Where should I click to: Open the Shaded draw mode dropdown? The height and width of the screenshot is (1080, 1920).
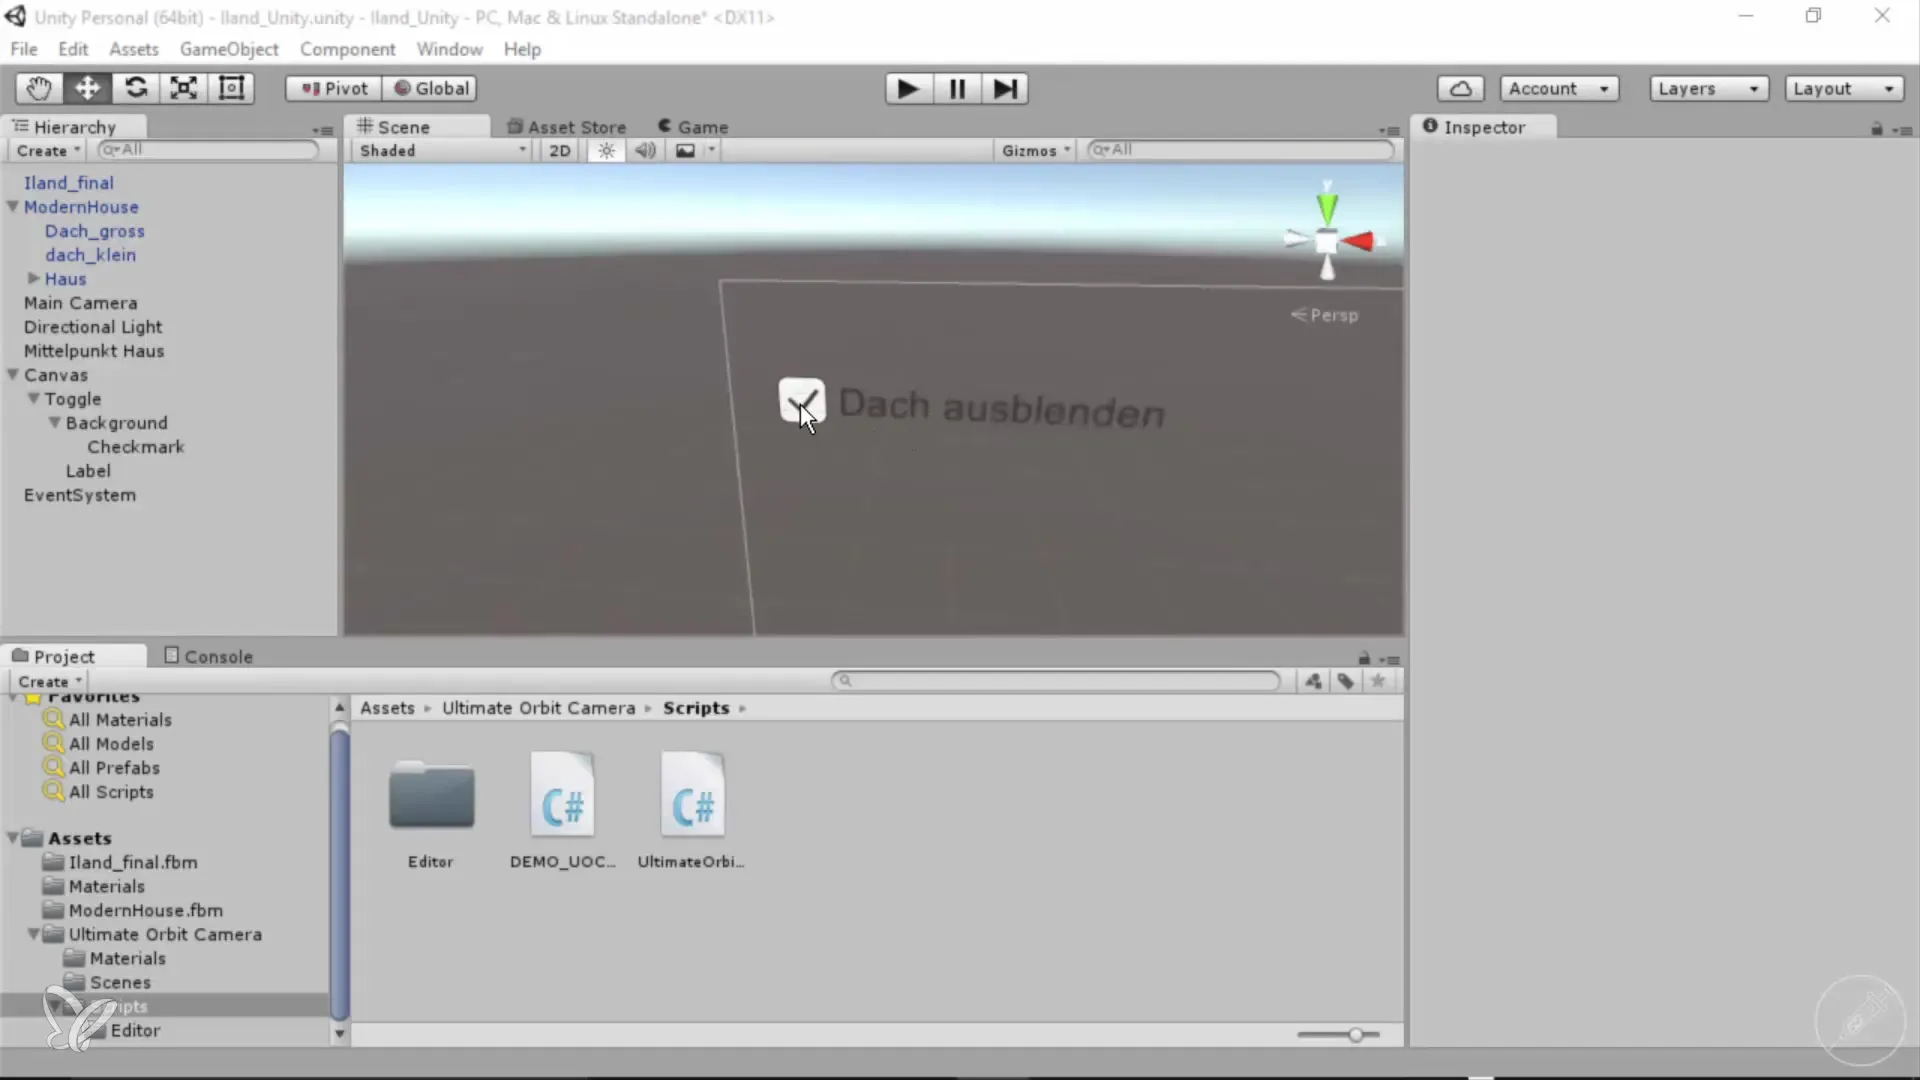pos(441,150)
